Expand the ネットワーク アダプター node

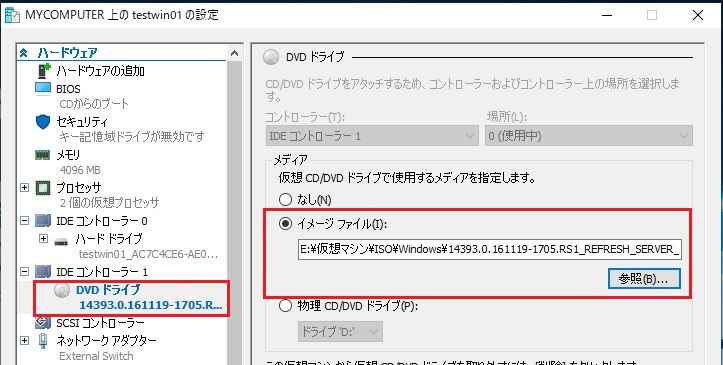[x=24, y=341]
